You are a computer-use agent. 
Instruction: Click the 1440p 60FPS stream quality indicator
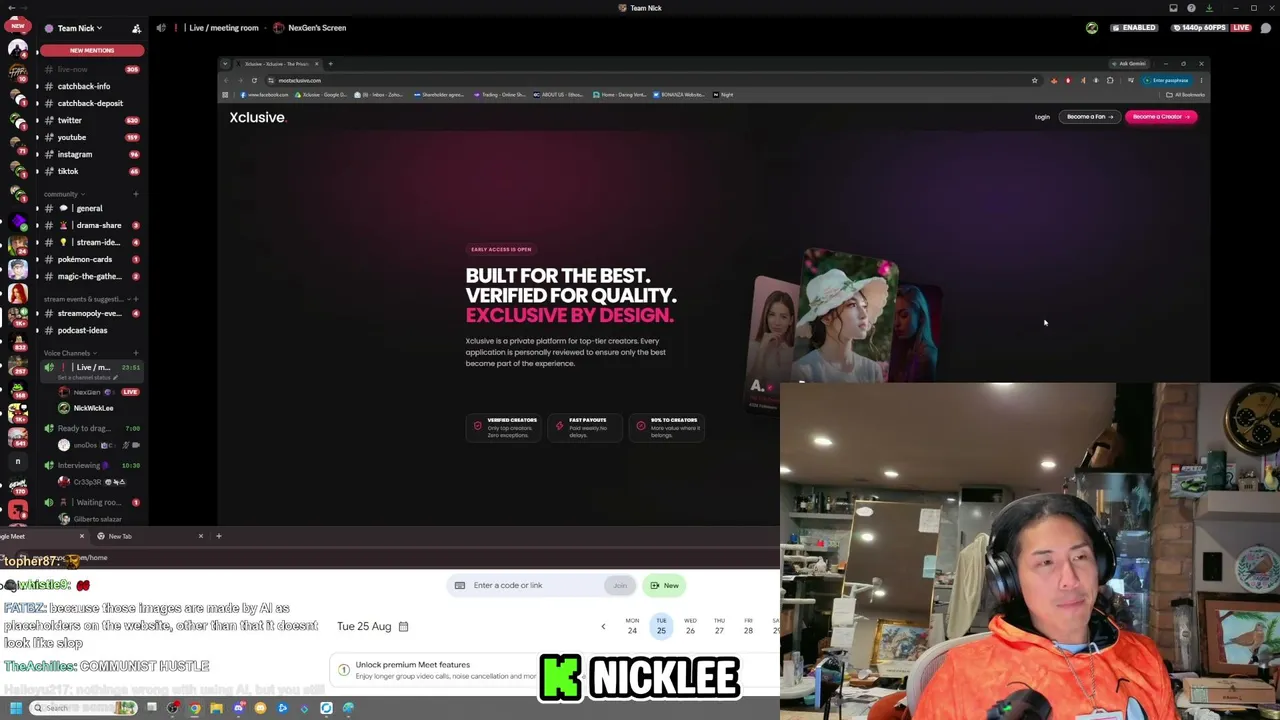[x=1200, y=28]
